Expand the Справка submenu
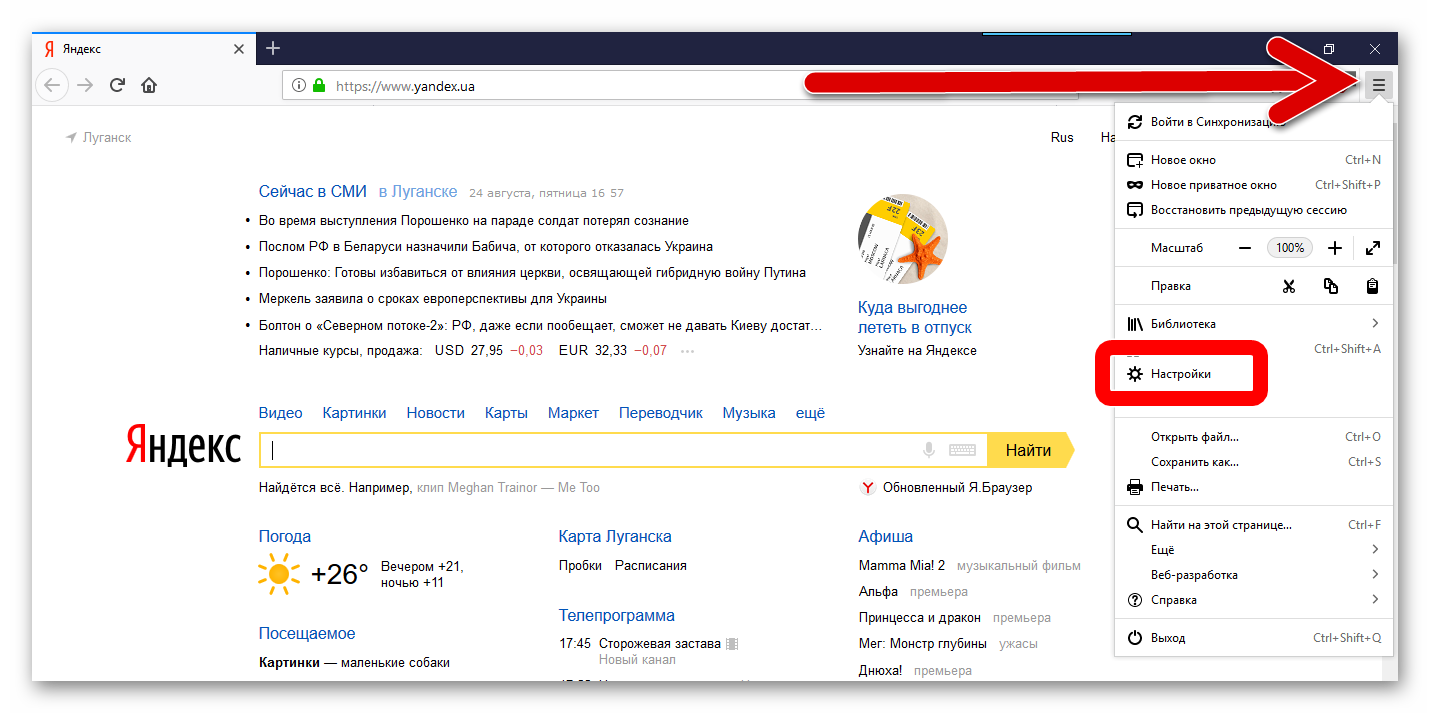The image size is (1430, 713). (x=1254, y=600)
